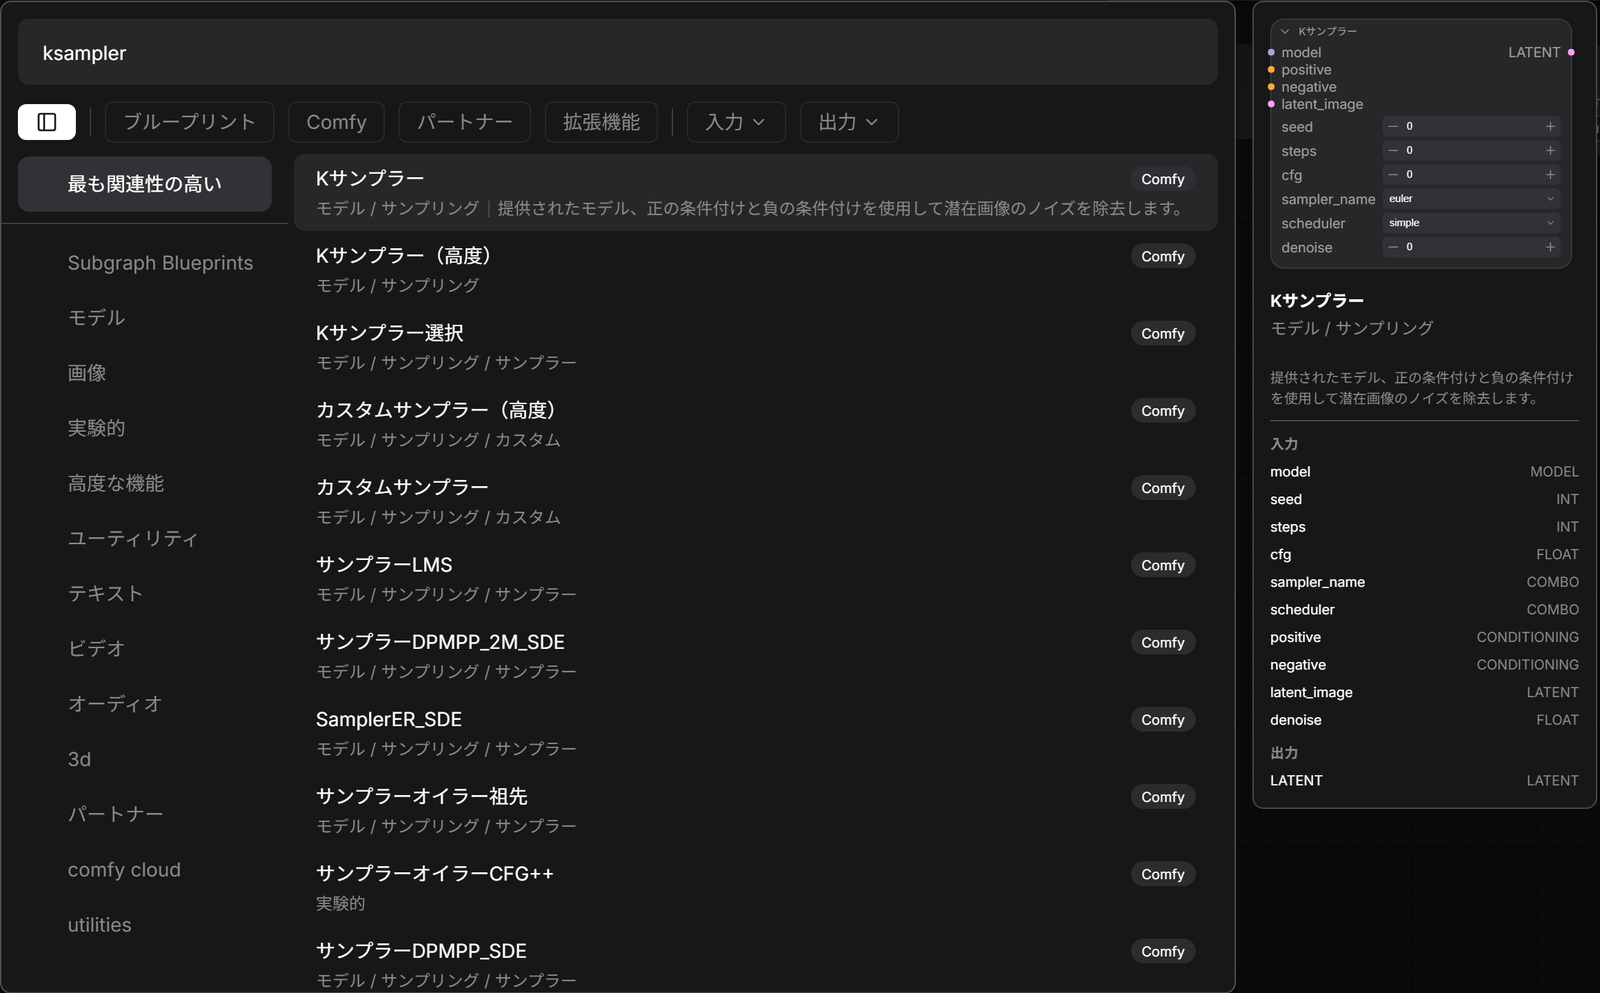This screenshot has height=993, width=1600.
Task: Expand the 出力 filter dropdown
Action: click(x=849, y=122)
